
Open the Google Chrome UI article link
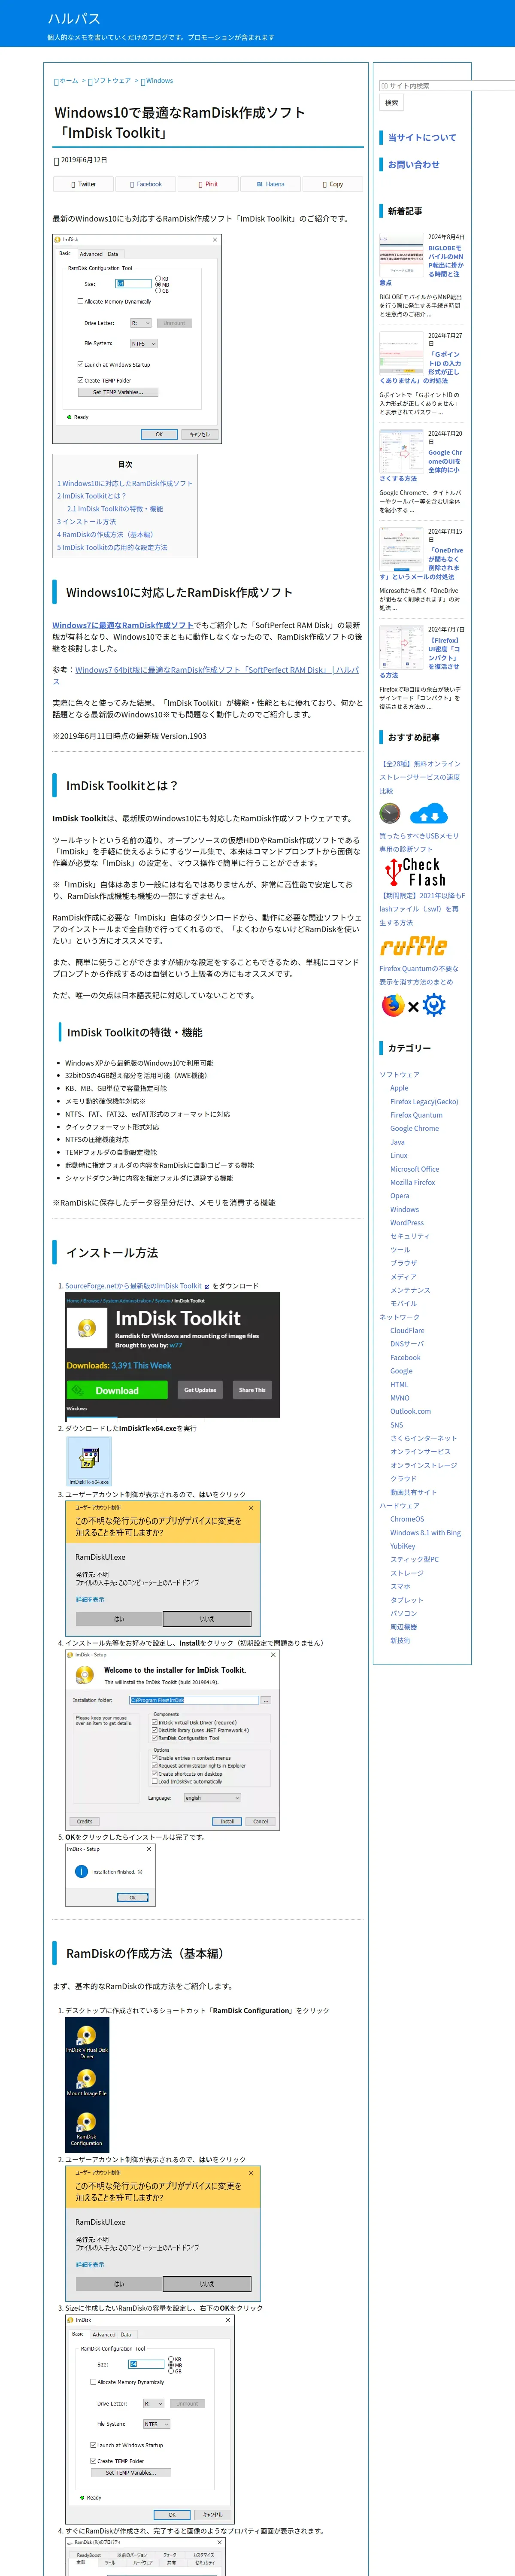pyautogui.click(x=420, y=465)
